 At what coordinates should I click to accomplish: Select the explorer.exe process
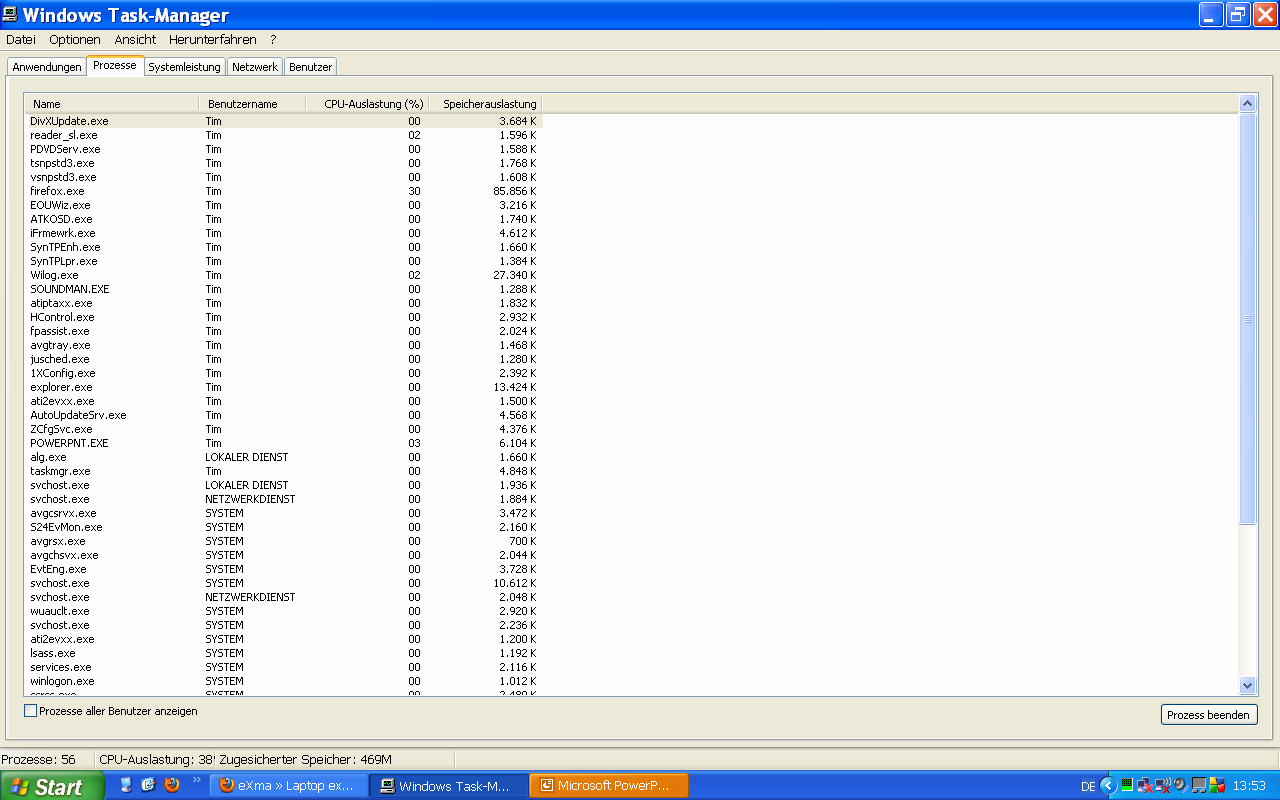(x=283, y=387)
